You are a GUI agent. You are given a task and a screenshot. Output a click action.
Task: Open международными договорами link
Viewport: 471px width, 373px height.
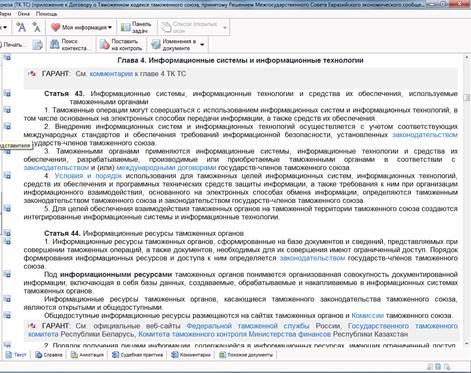166,167
